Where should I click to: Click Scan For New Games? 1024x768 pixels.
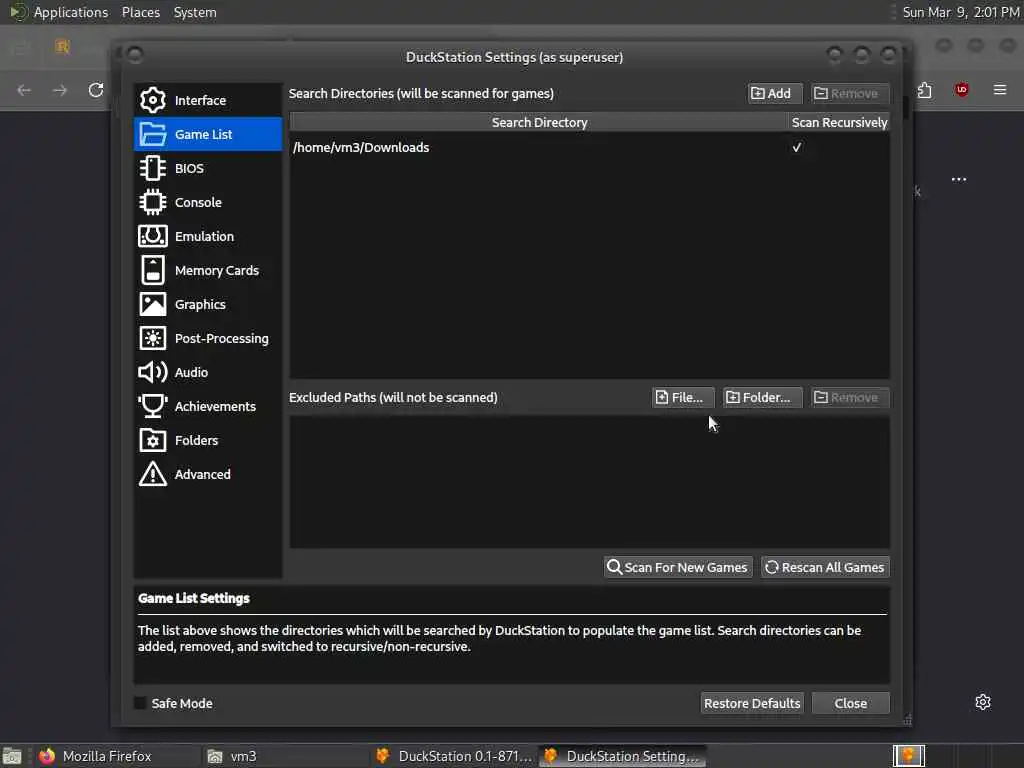click(x=677, y=567)
